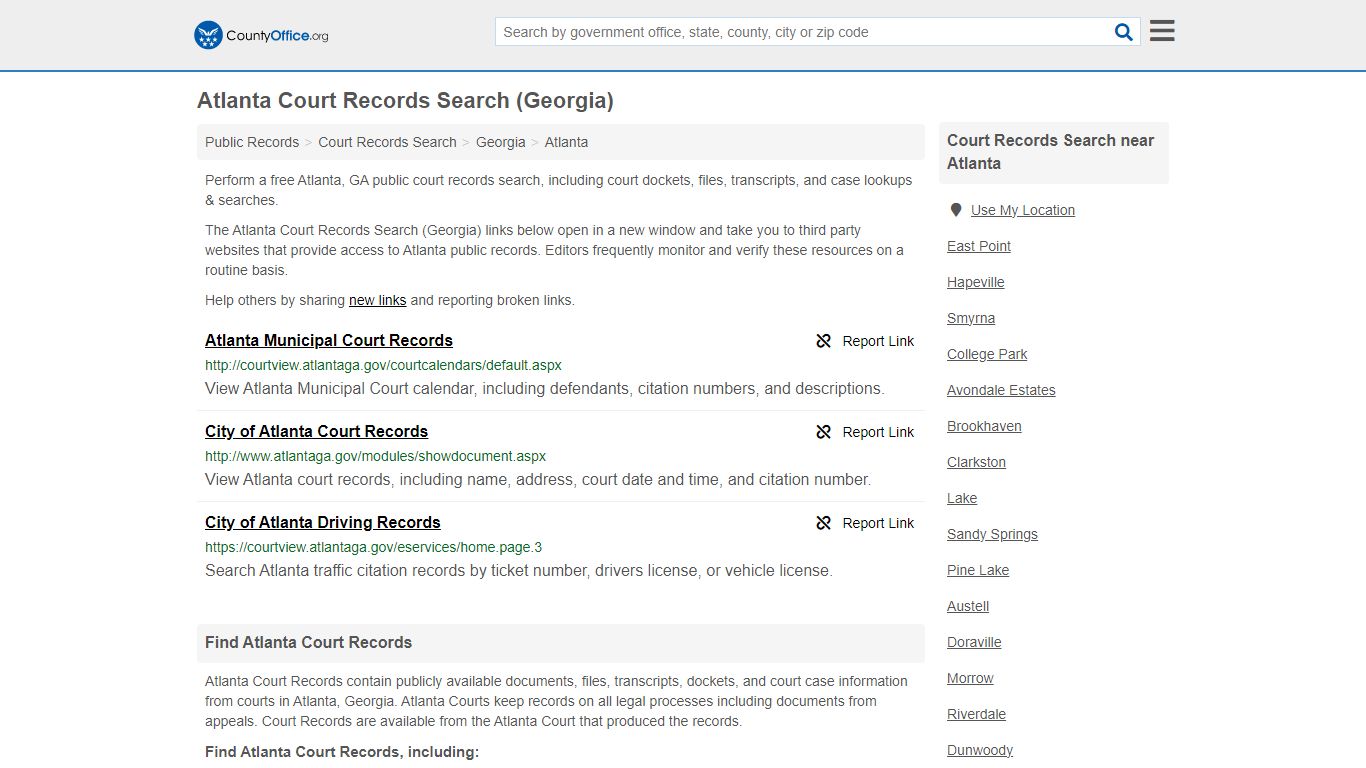This screenshot has height=768, width=1366.
Task: Click 'Find Atlanta Court Records' section heading
Action: 308,642
